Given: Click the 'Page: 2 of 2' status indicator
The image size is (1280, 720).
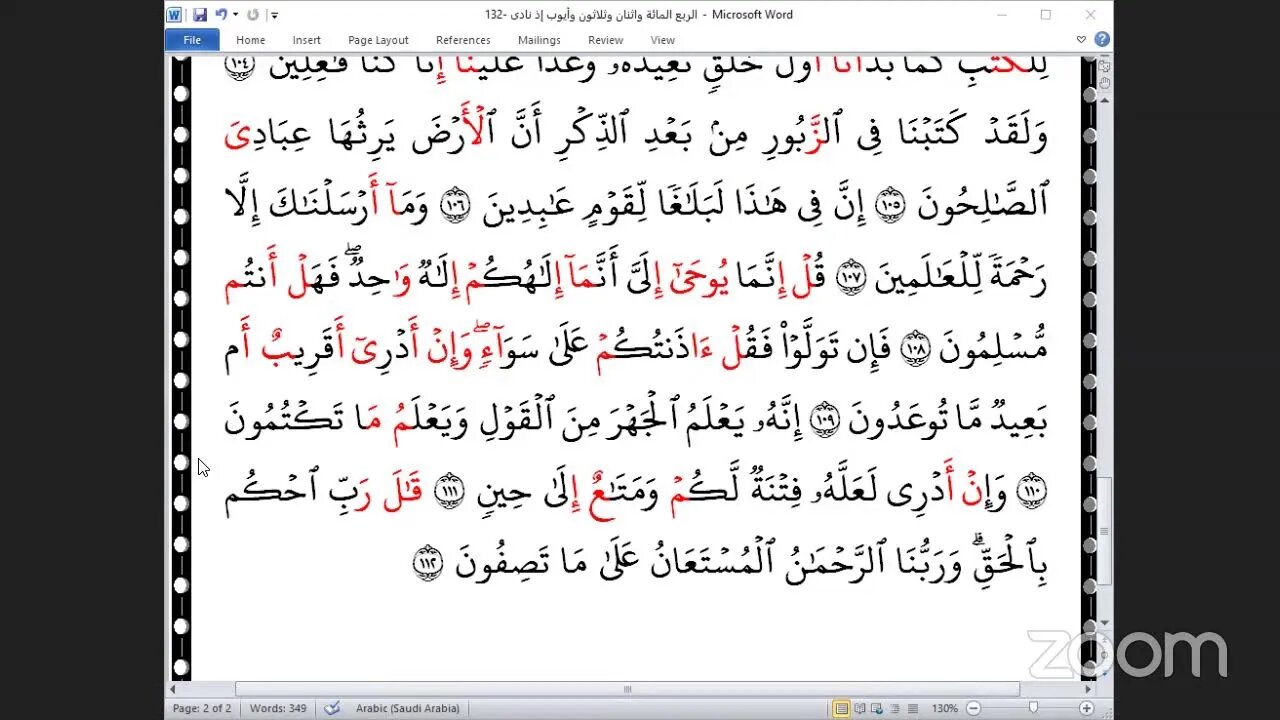Looking at the screenshot, I should (202, 709).
